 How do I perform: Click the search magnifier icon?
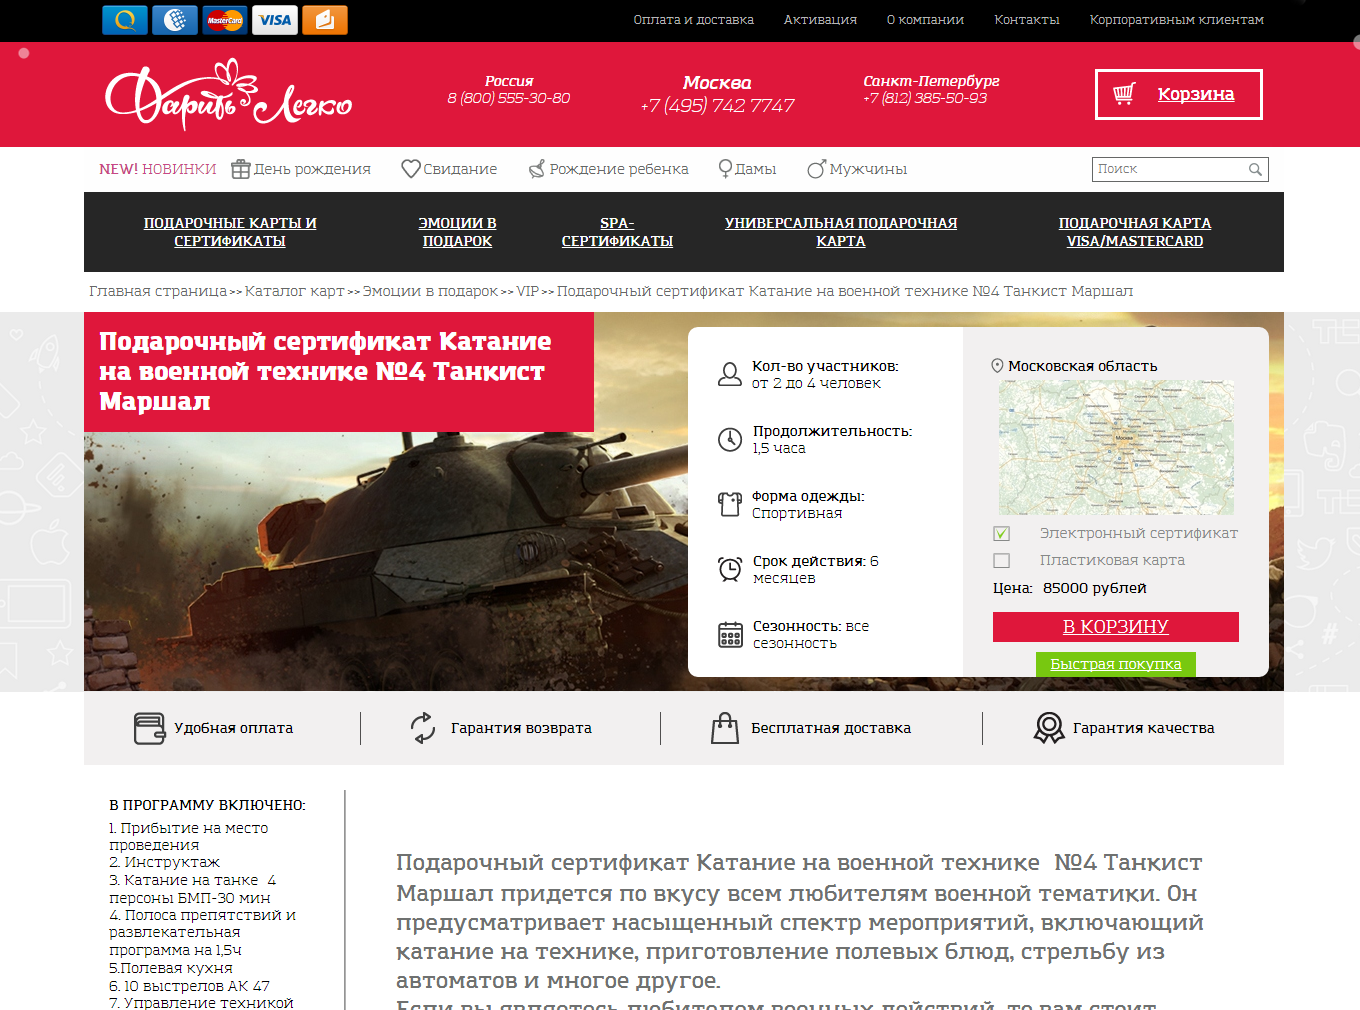click(1255, 170)
